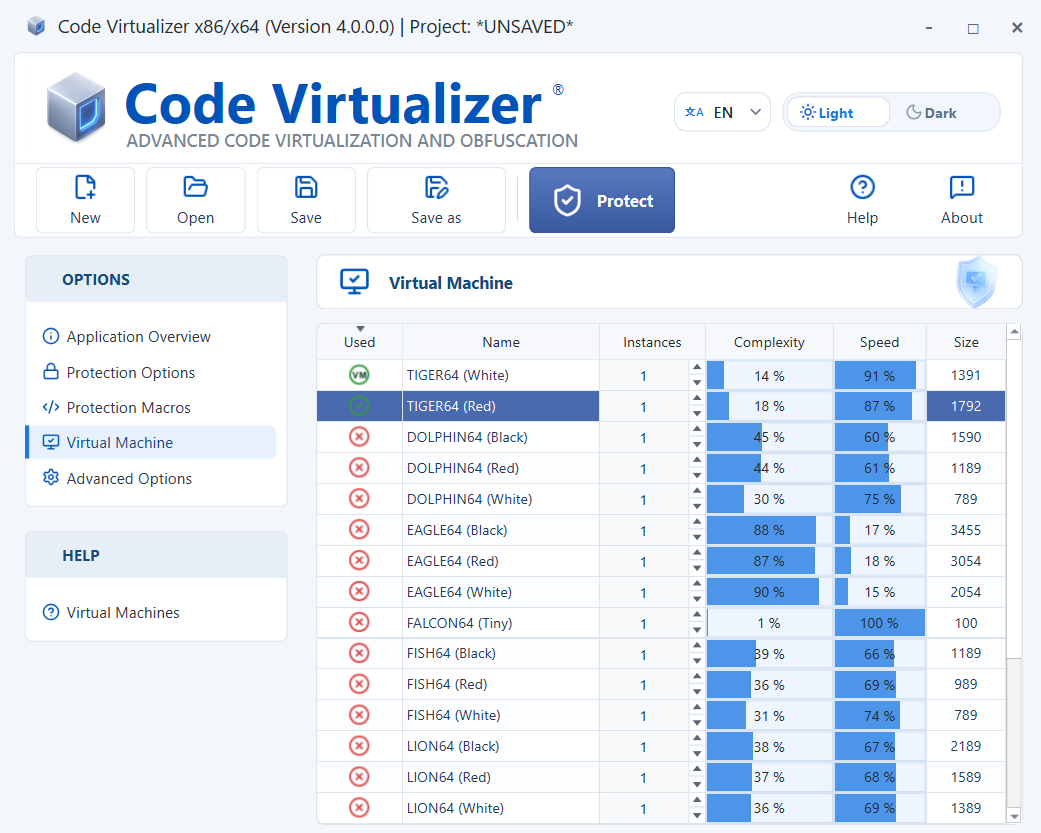This screenshot has width=1041, height=833.
Task: Decrease instances for TIGER64 (White)
Action: 696,382
